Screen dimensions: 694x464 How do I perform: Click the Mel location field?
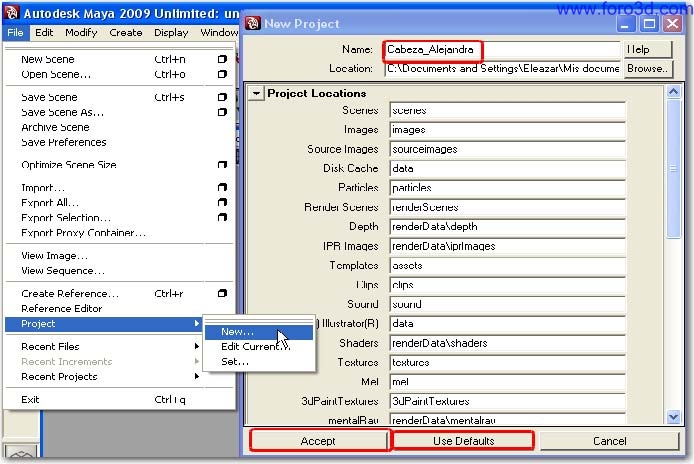(507, 382)
